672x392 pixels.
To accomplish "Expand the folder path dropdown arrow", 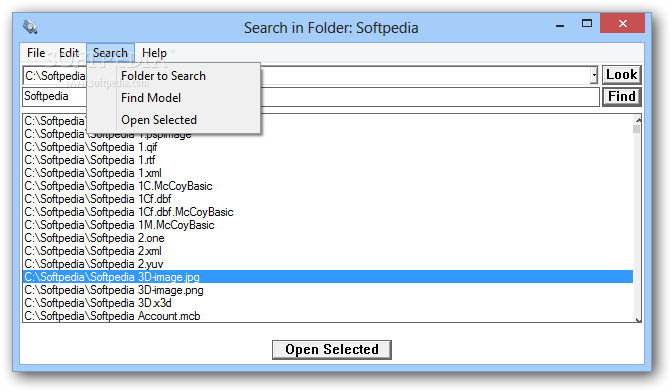I will coord(594,76).
